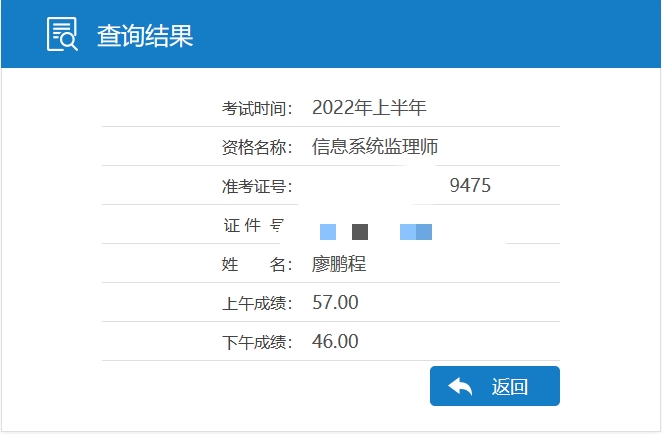This screenshot has height=434, width=662.
Task: Click the morning score 57.00
Action: [335, 303]
